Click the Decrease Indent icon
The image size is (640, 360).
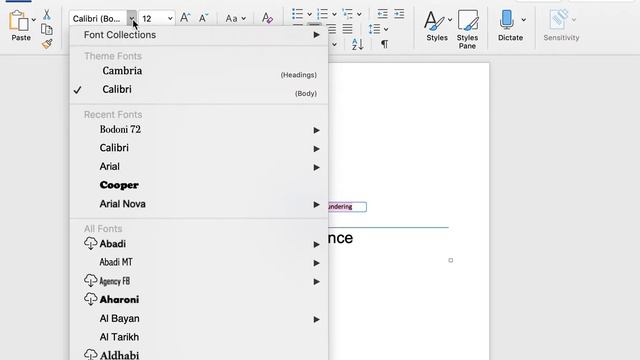click(x=382, y=14)
